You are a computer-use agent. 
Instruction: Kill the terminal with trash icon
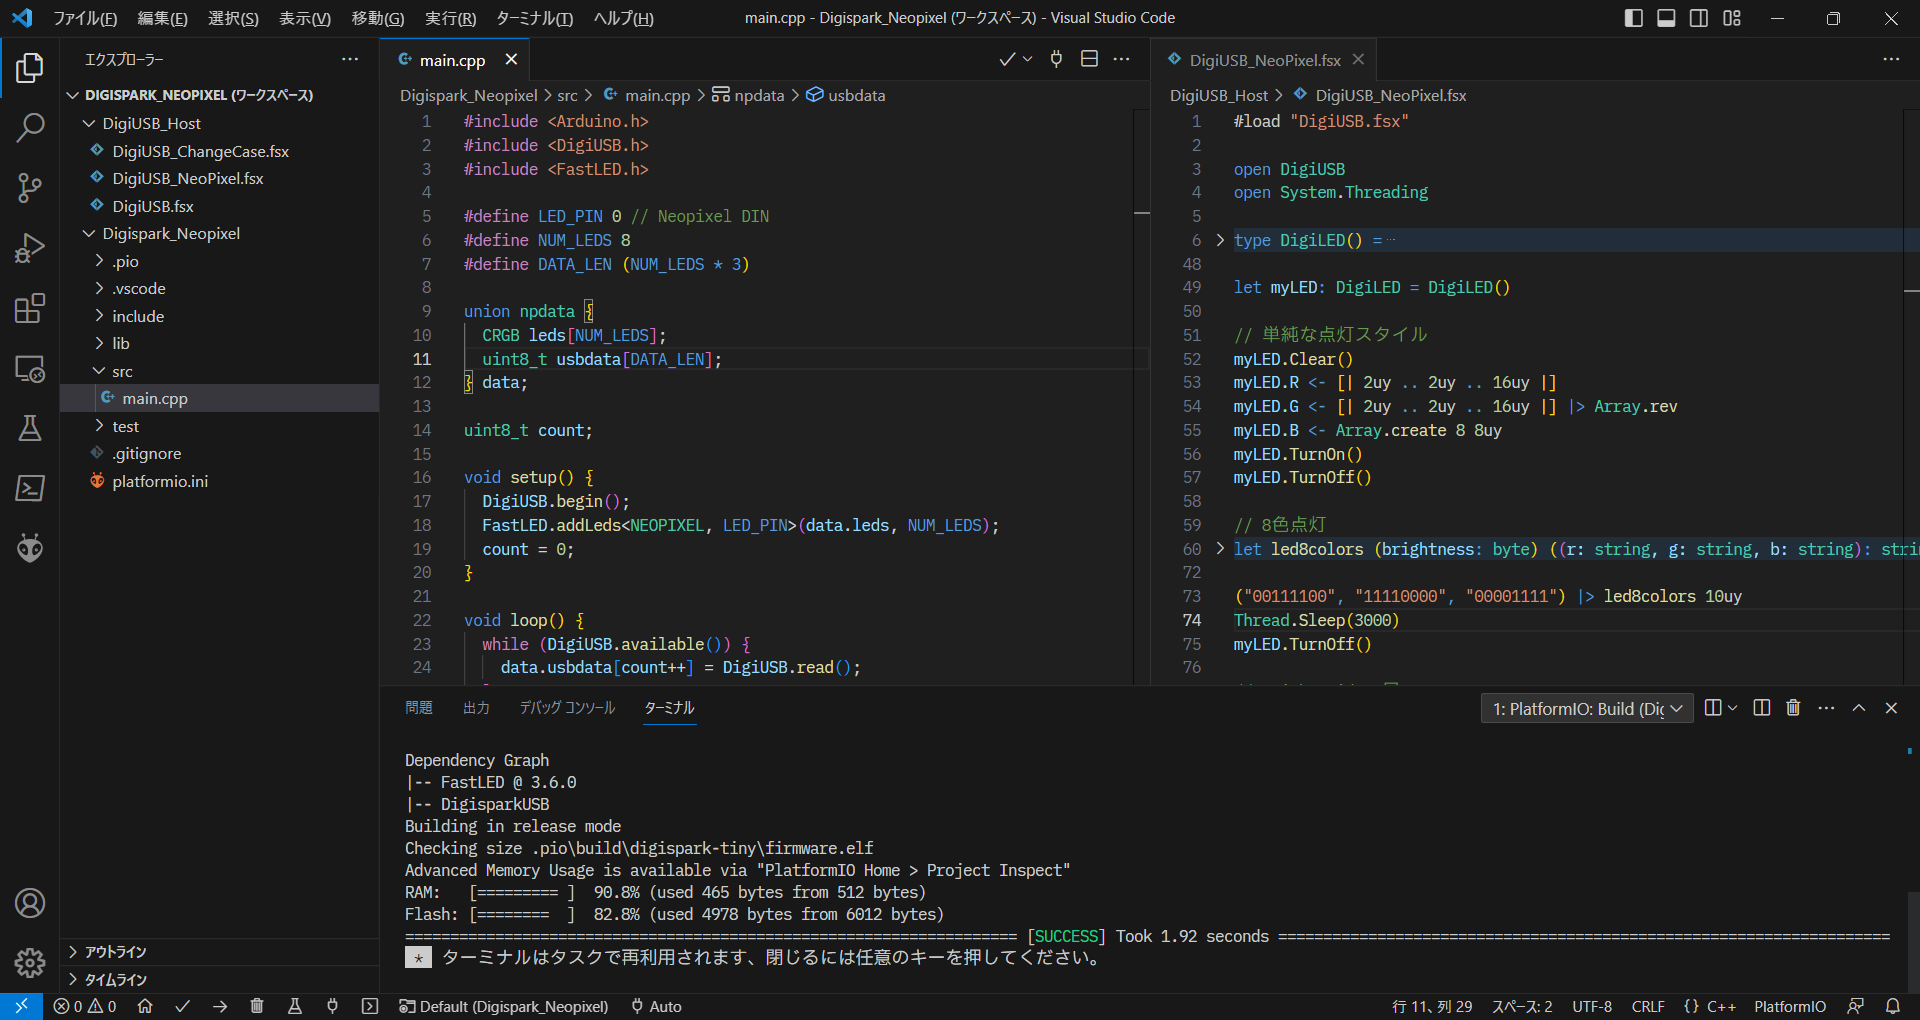point(1793,708)
